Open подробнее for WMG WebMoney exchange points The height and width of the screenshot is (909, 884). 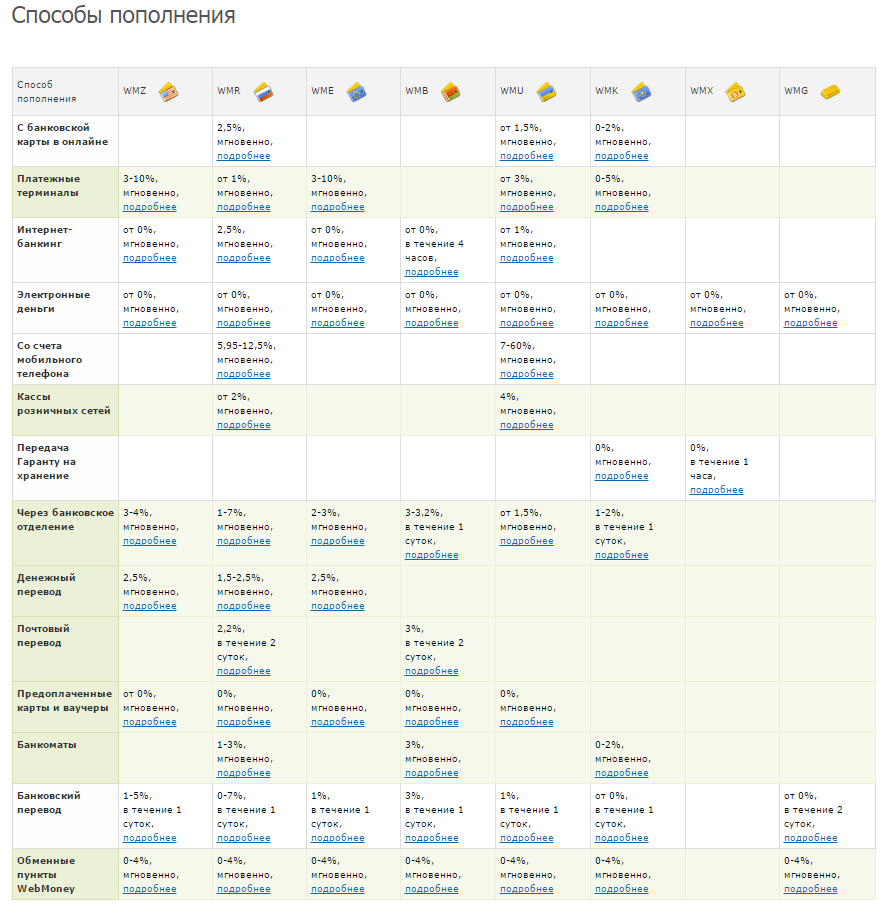point(810,889)
